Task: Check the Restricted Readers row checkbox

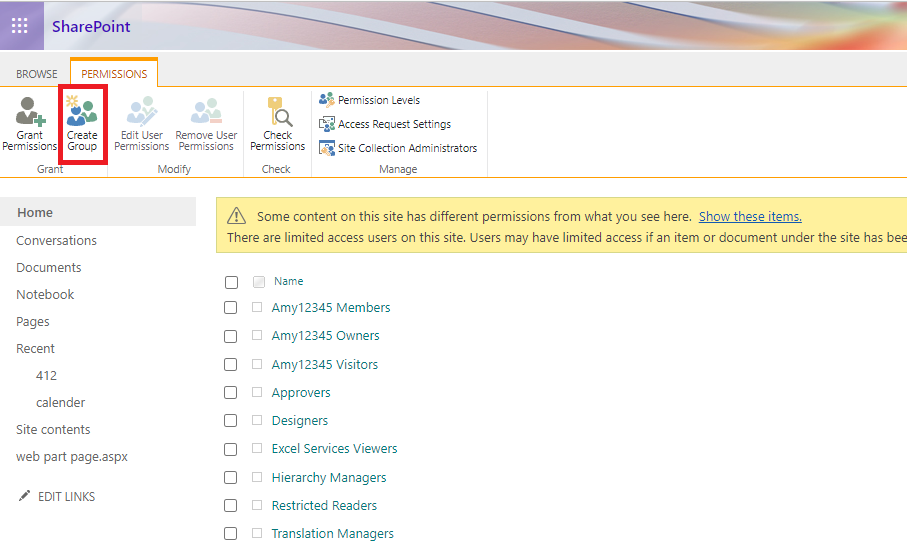Action: [230, 505]
